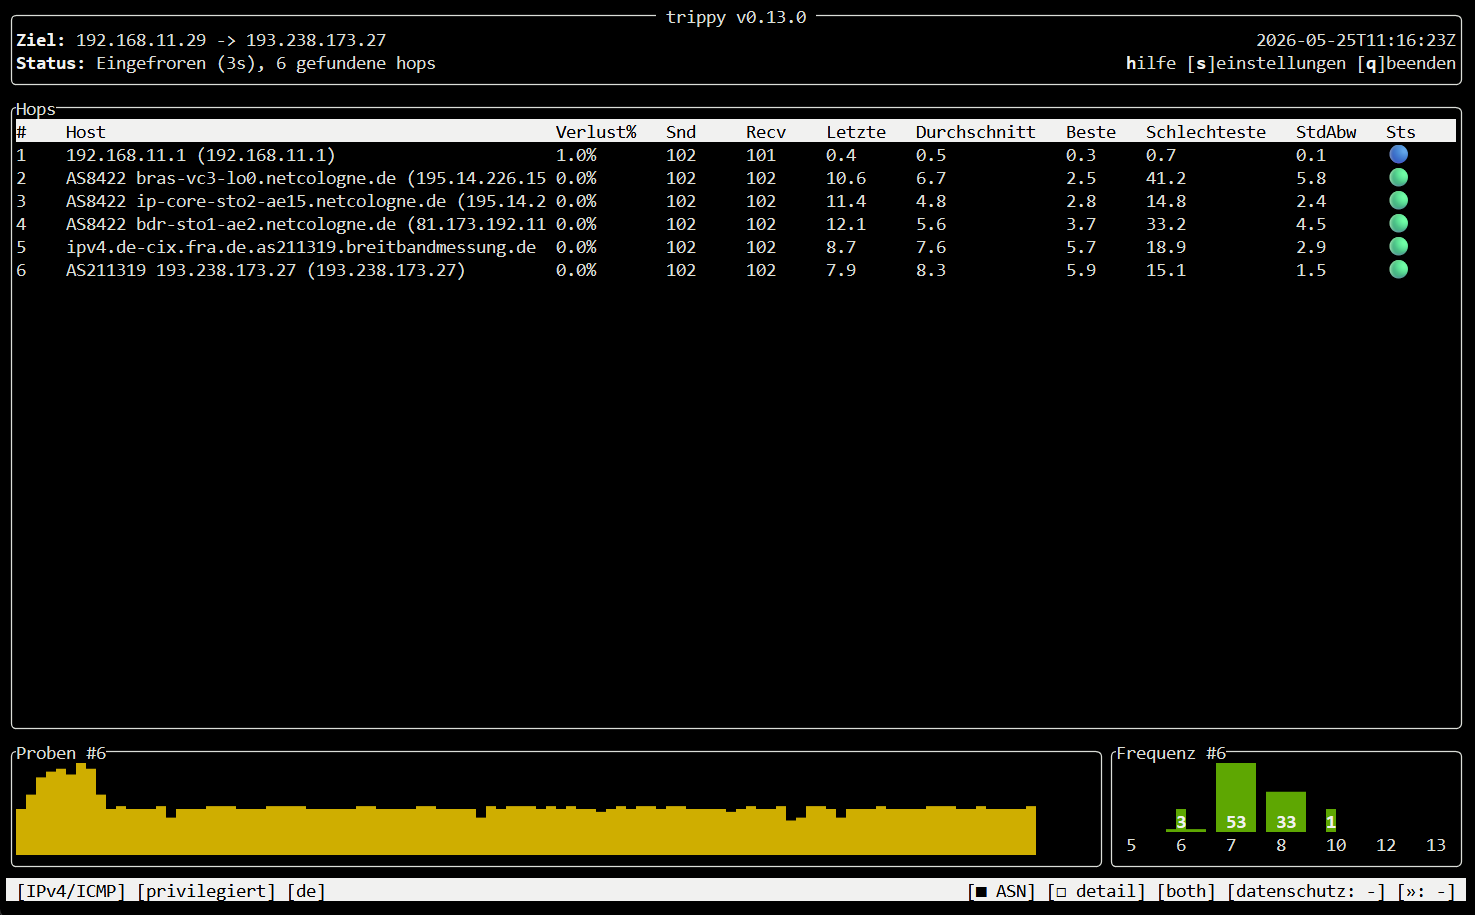Viewport: 1475px width, 915px height.
Task: Select hop bdr-sto1-ae2.netcologne.de
Action: pos(736,224)
